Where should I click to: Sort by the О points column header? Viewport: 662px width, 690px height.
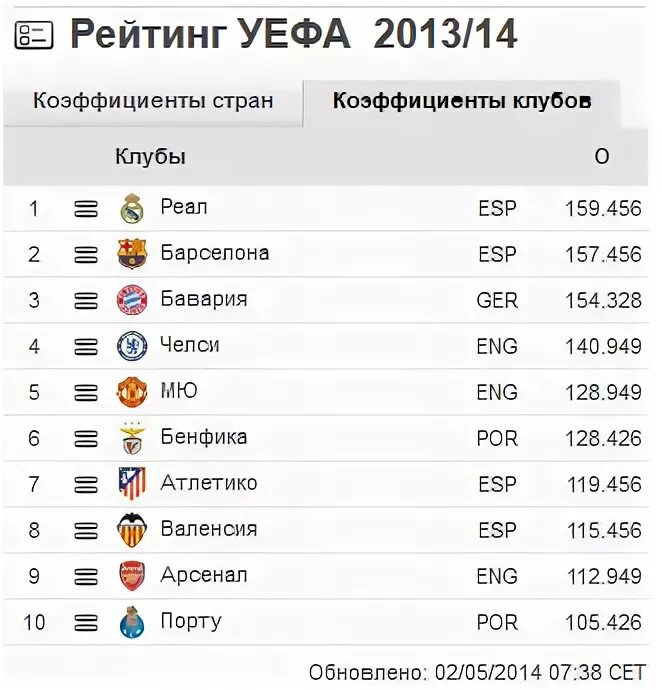[602, 157]
